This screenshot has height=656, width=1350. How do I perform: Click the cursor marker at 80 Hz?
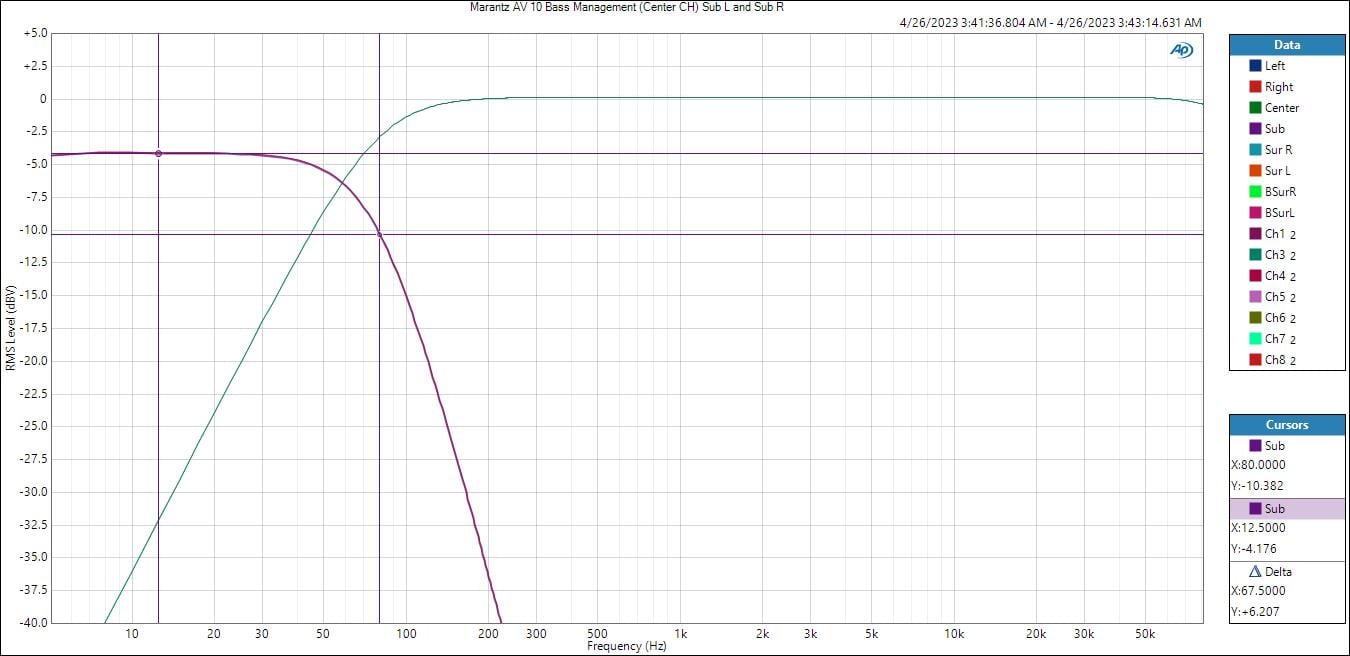379,235
